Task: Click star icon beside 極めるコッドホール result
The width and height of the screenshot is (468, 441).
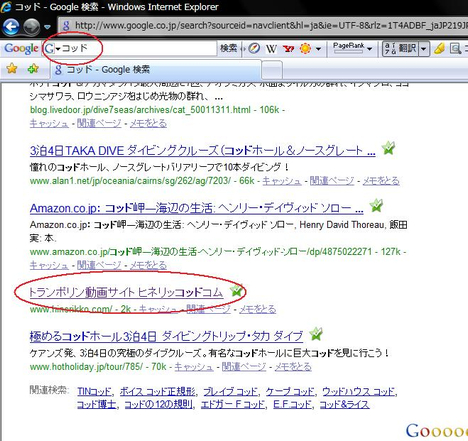Action: click(316, 334)
